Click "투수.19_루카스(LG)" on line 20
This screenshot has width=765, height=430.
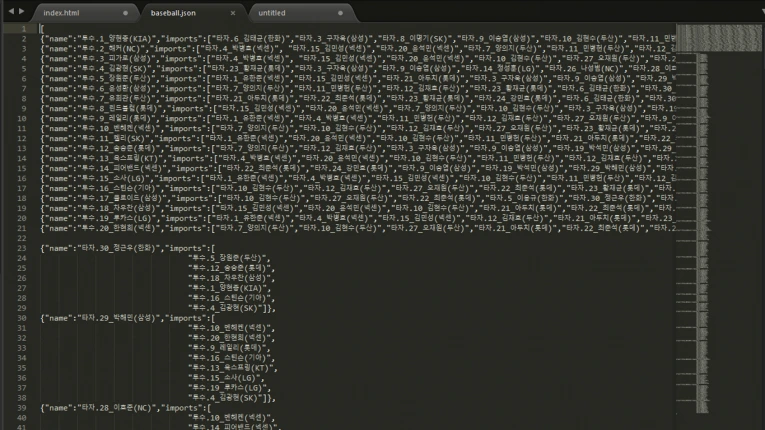119,218
